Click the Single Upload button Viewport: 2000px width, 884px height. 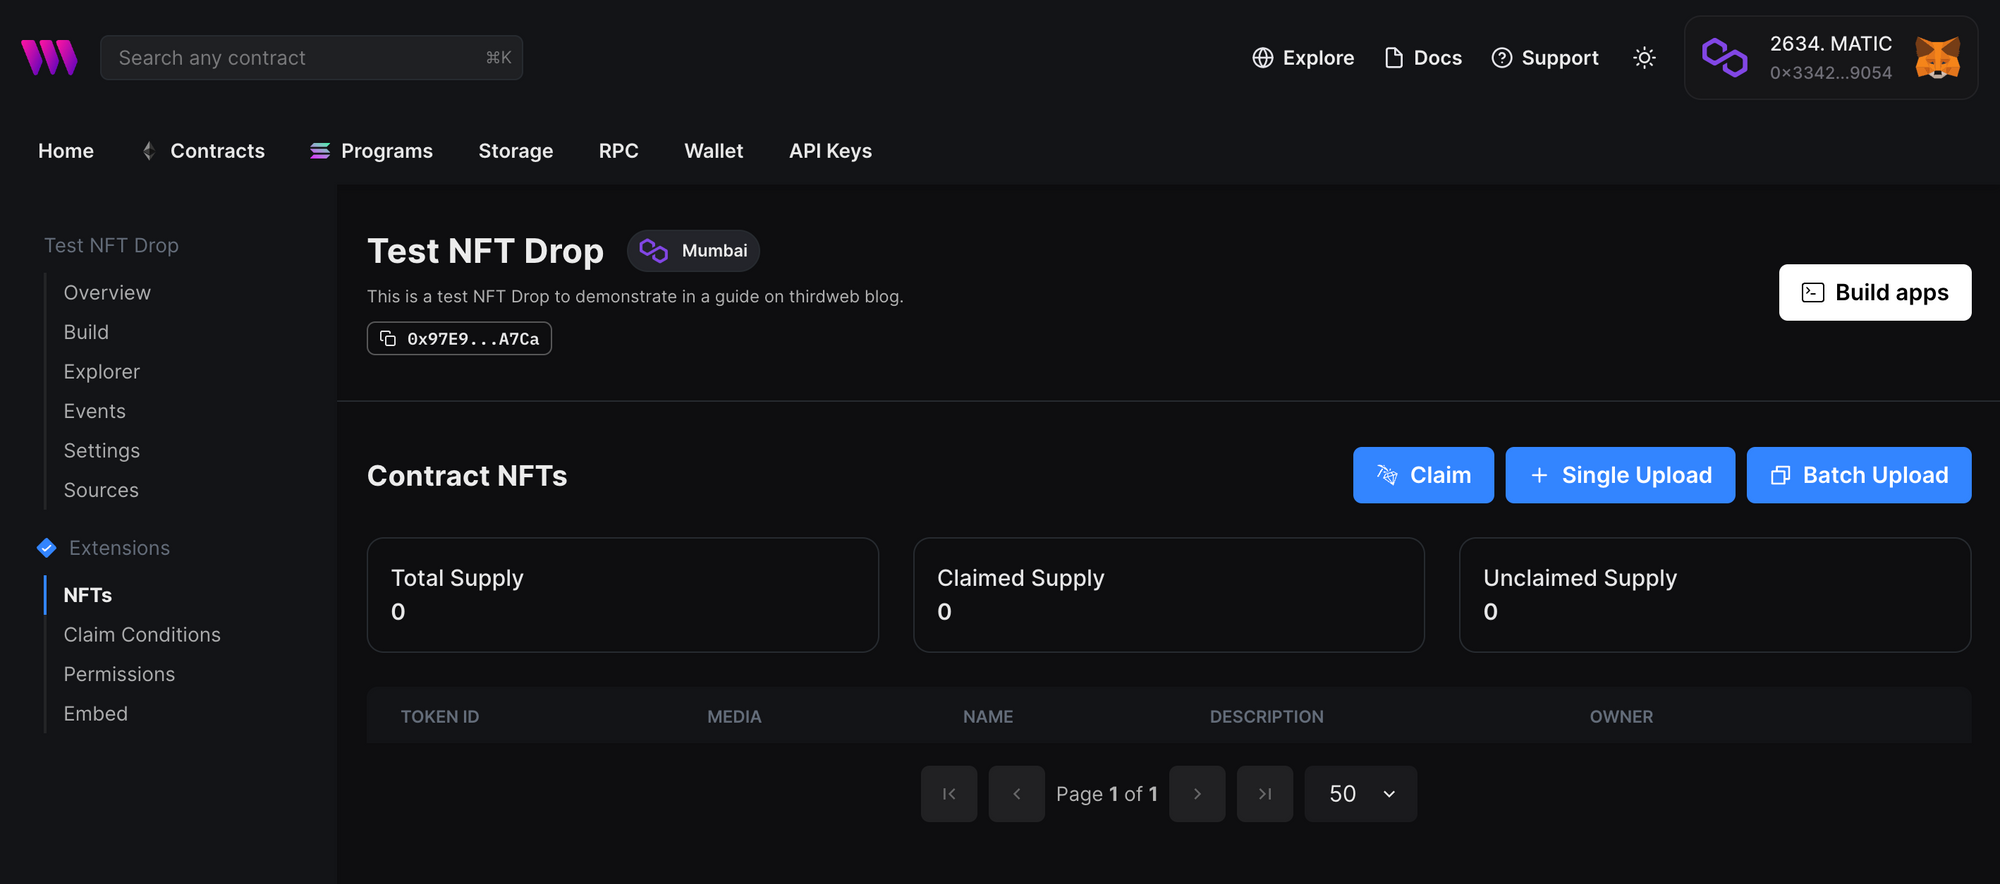[x=1620, y=475]
